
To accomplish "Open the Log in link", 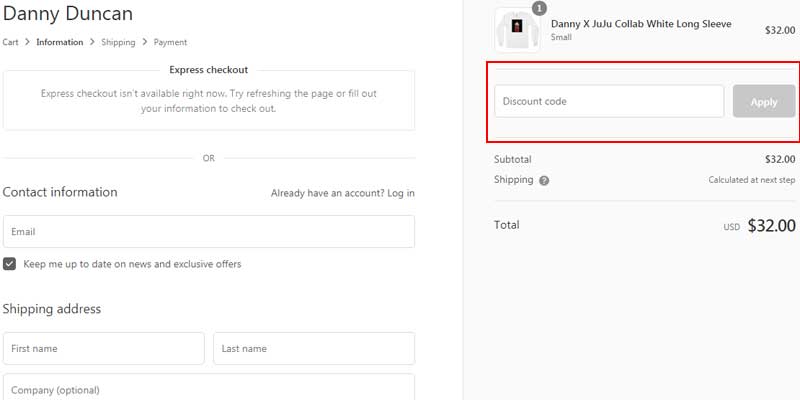I will [x=400, y=193].
